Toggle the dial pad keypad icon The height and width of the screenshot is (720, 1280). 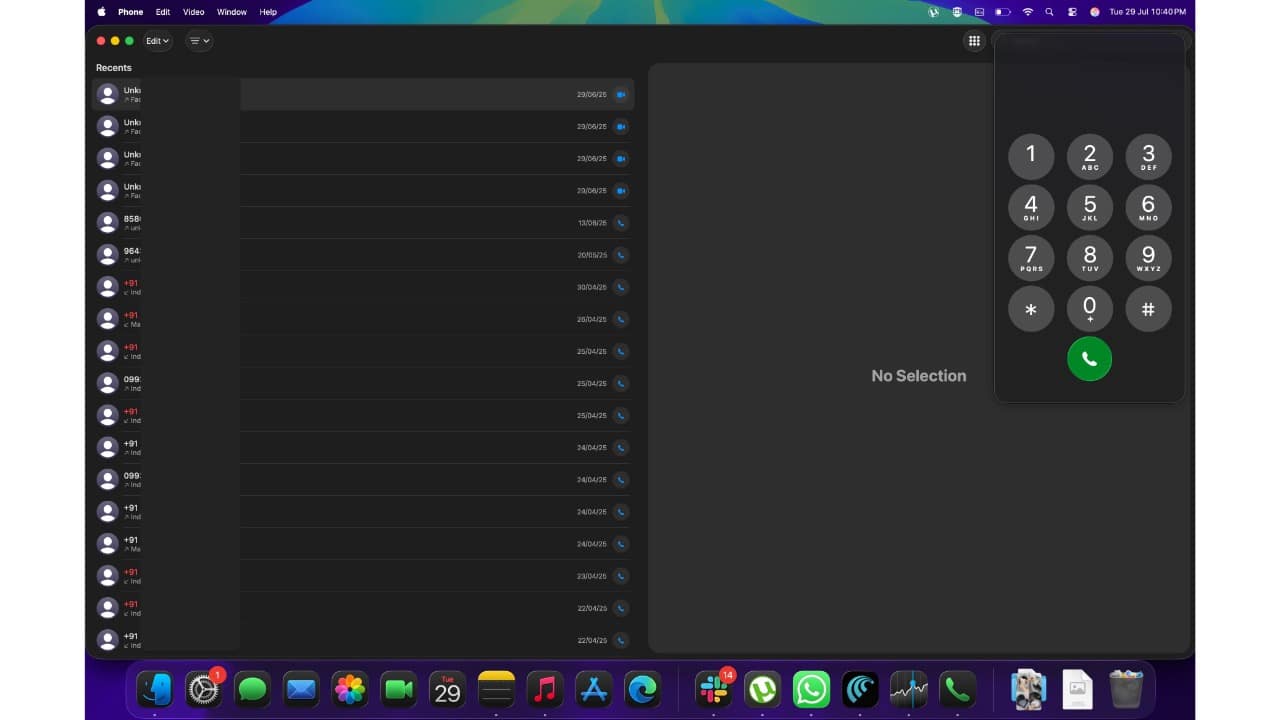(x=973, y=41)
